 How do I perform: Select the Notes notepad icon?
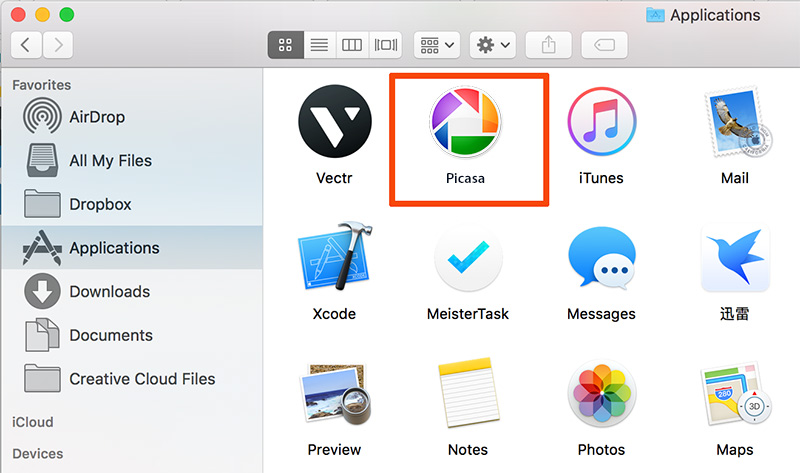468,393
